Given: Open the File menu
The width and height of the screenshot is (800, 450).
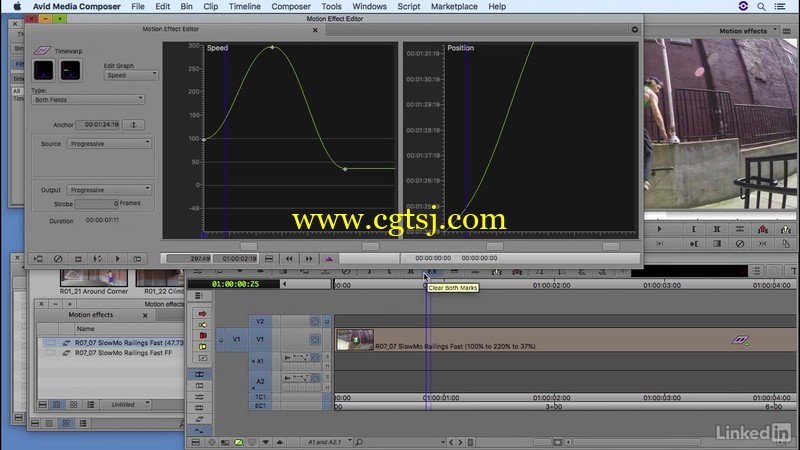Looking at the screenshot, I should [x=138, y=7].
